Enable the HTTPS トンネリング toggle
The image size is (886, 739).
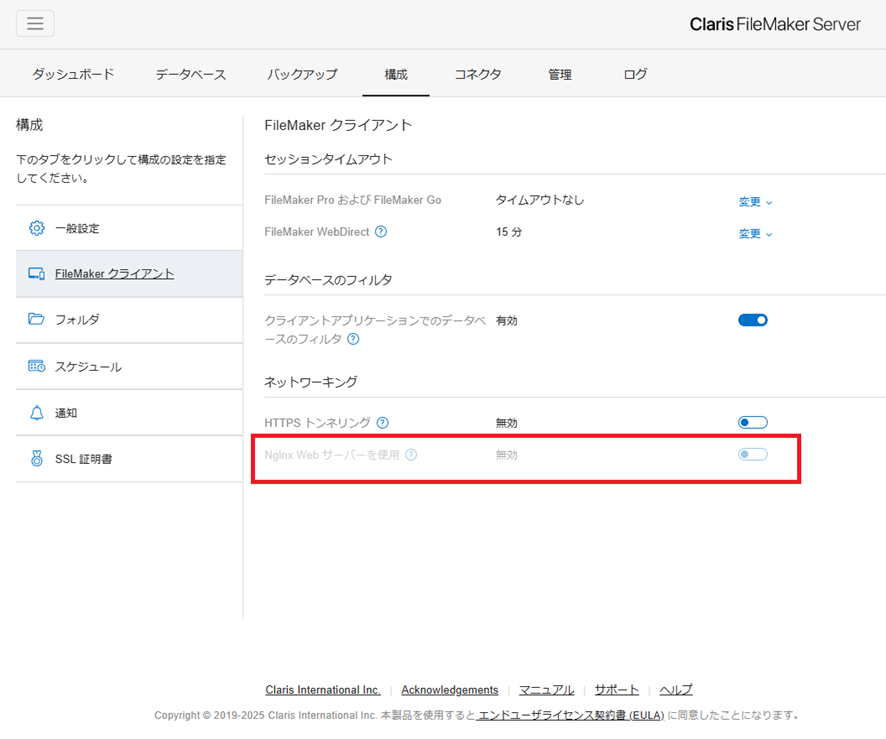[753, 423]
